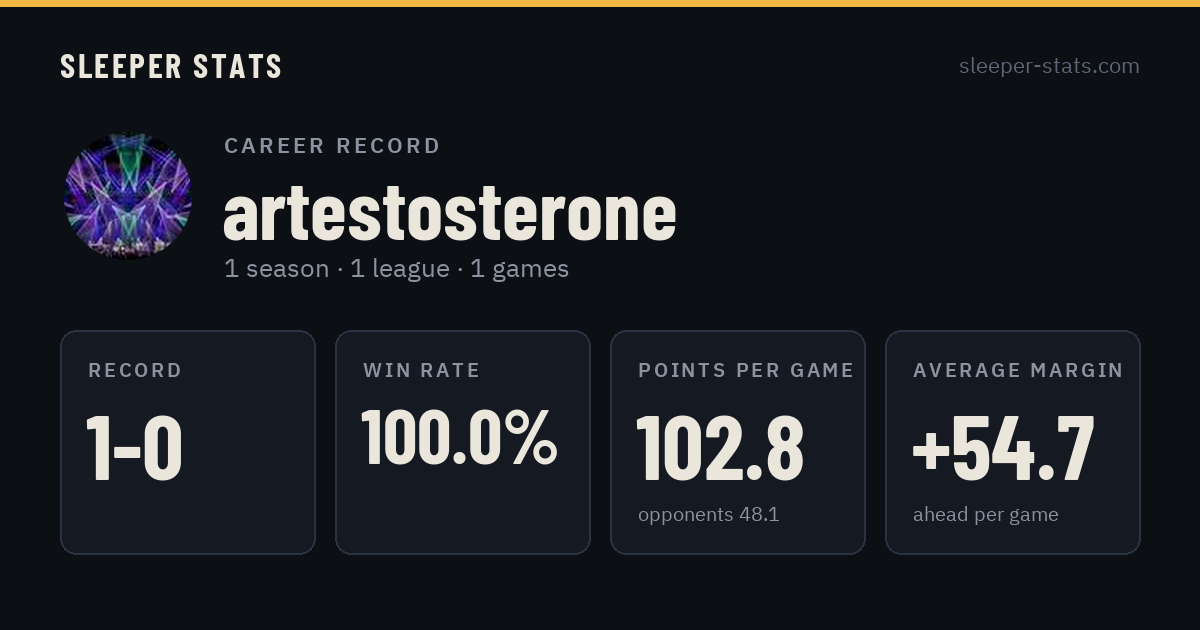The image size is (1200, 630).
Task: Click the 100.0% win rate value
Action: 459,437
